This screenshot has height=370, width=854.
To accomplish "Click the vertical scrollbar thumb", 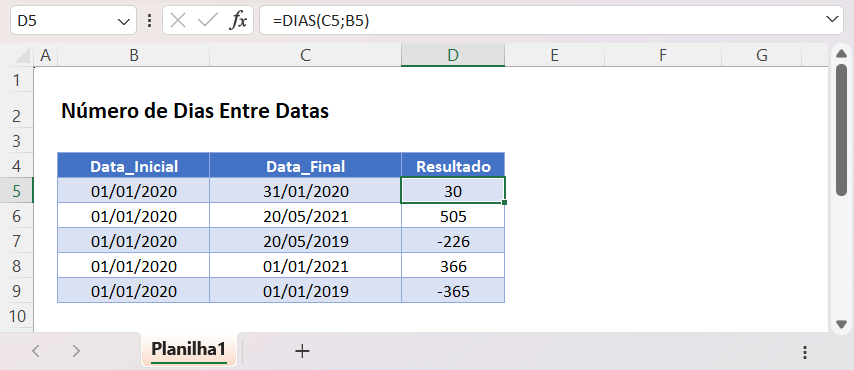I will 841,129.
